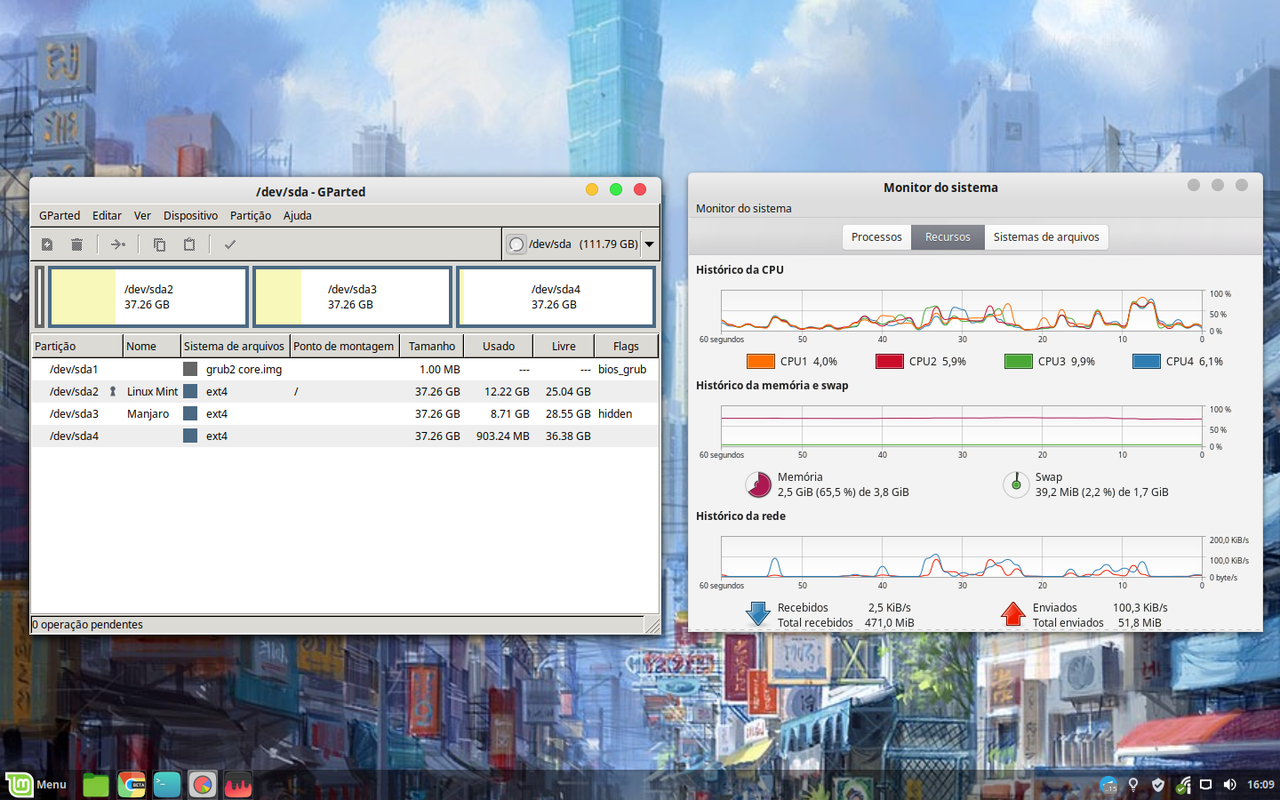Sort by the Partição column header
Screen dimensions: 1280x800
pyautogui.click(x=77, y=346)
